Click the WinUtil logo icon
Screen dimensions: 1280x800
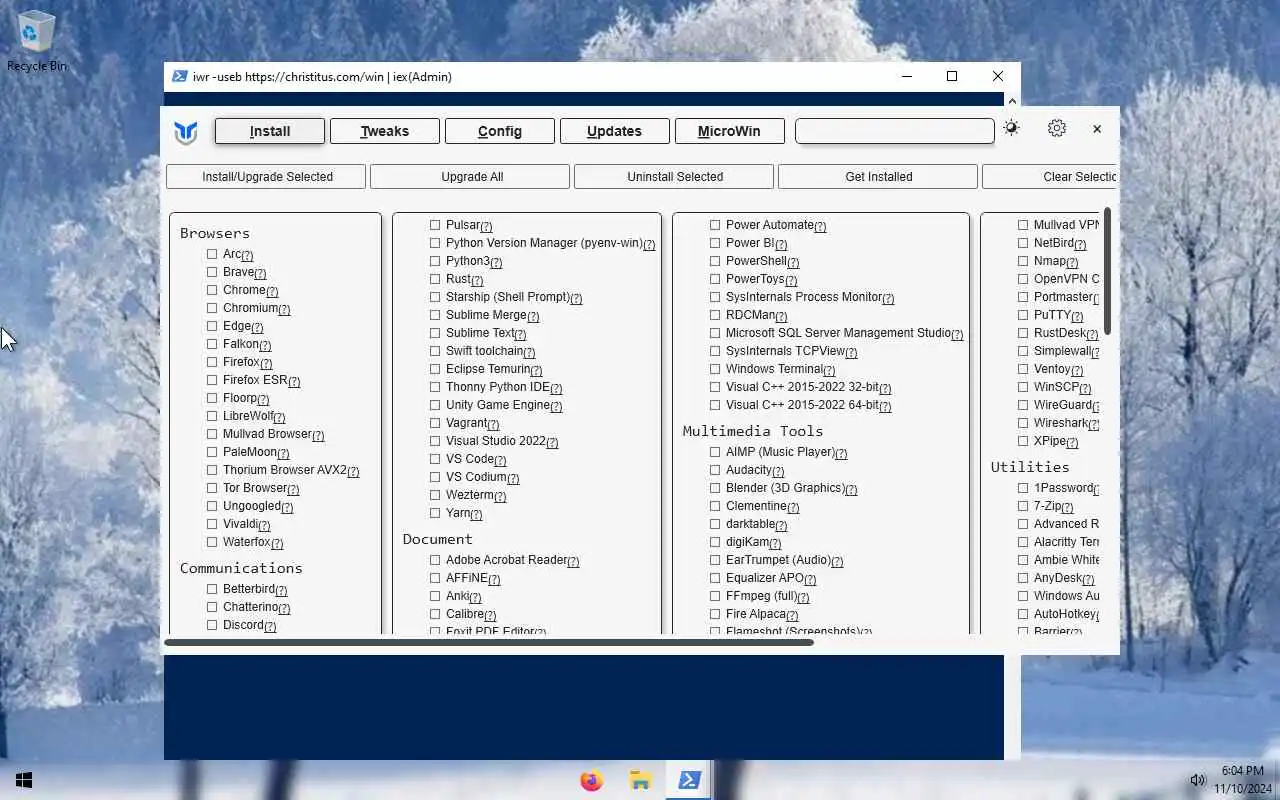click(186, 132)
